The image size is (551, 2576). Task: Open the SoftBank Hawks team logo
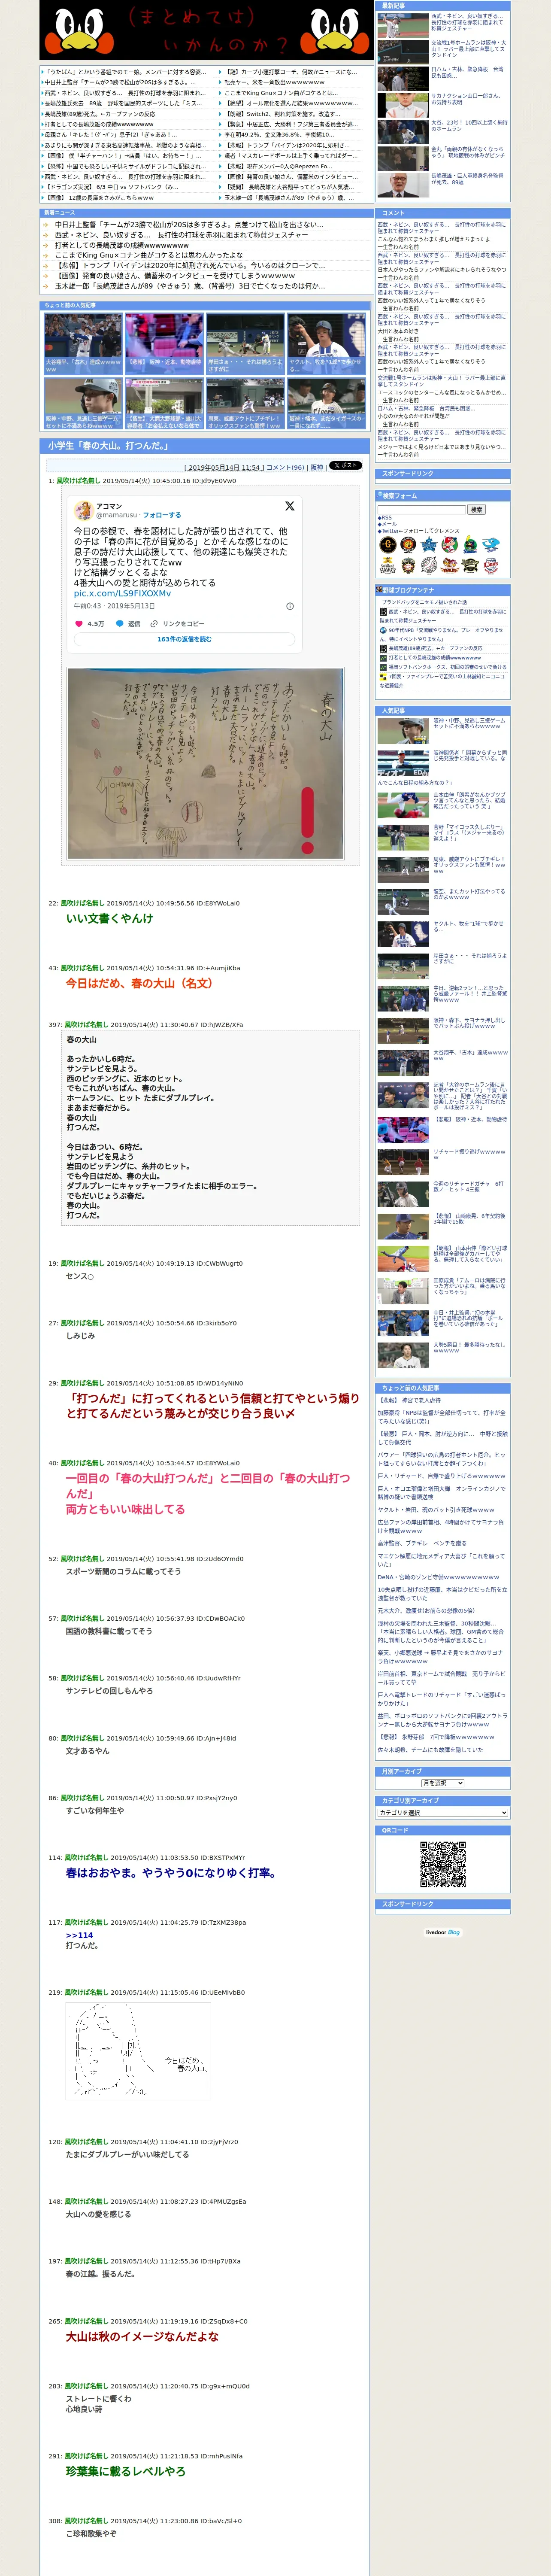coord(388,565)
